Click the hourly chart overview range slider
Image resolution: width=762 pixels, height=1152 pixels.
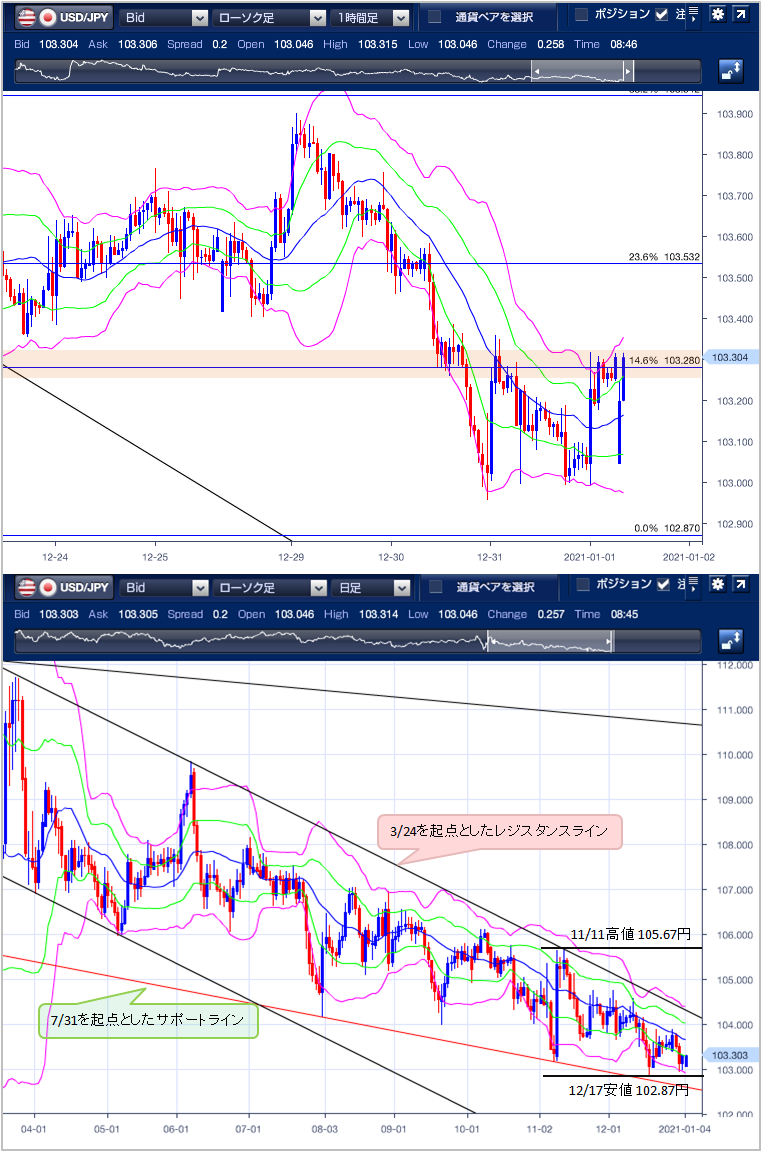coord(580,72)
